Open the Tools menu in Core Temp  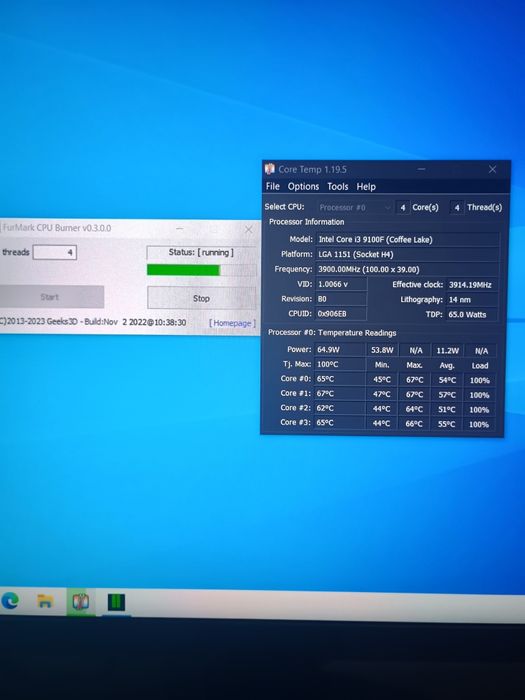tap(338, 187)
